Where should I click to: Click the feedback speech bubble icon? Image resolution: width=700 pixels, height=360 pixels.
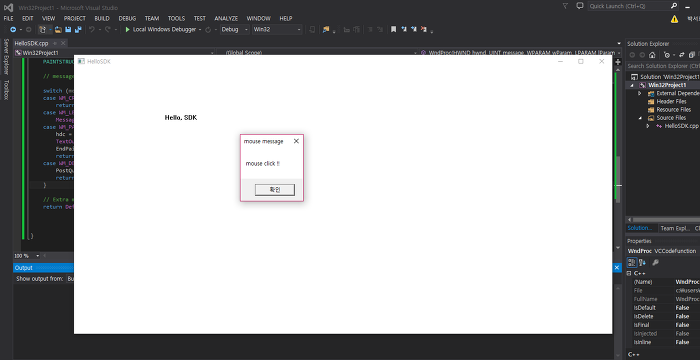pos(580,6)
